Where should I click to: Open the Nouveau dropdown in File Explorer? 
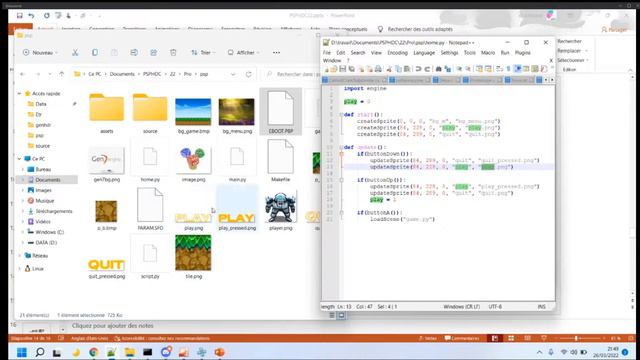click(40, 53)
